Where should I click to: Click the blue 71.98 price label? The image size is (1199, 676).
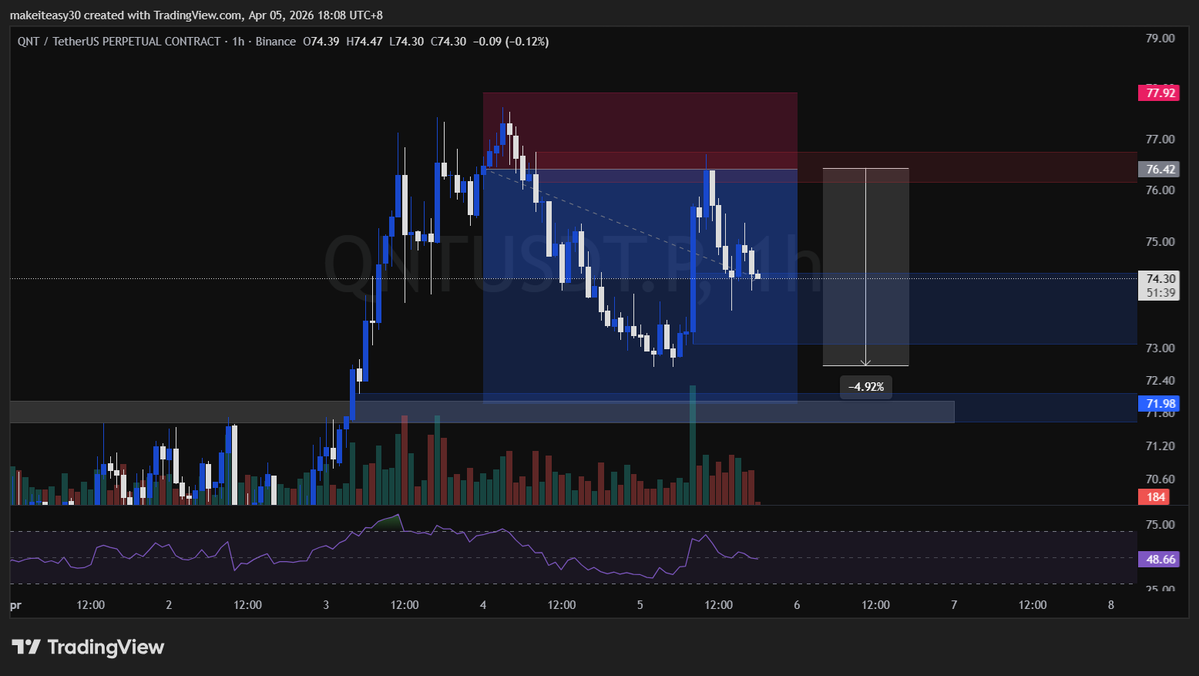point(1159,403)
